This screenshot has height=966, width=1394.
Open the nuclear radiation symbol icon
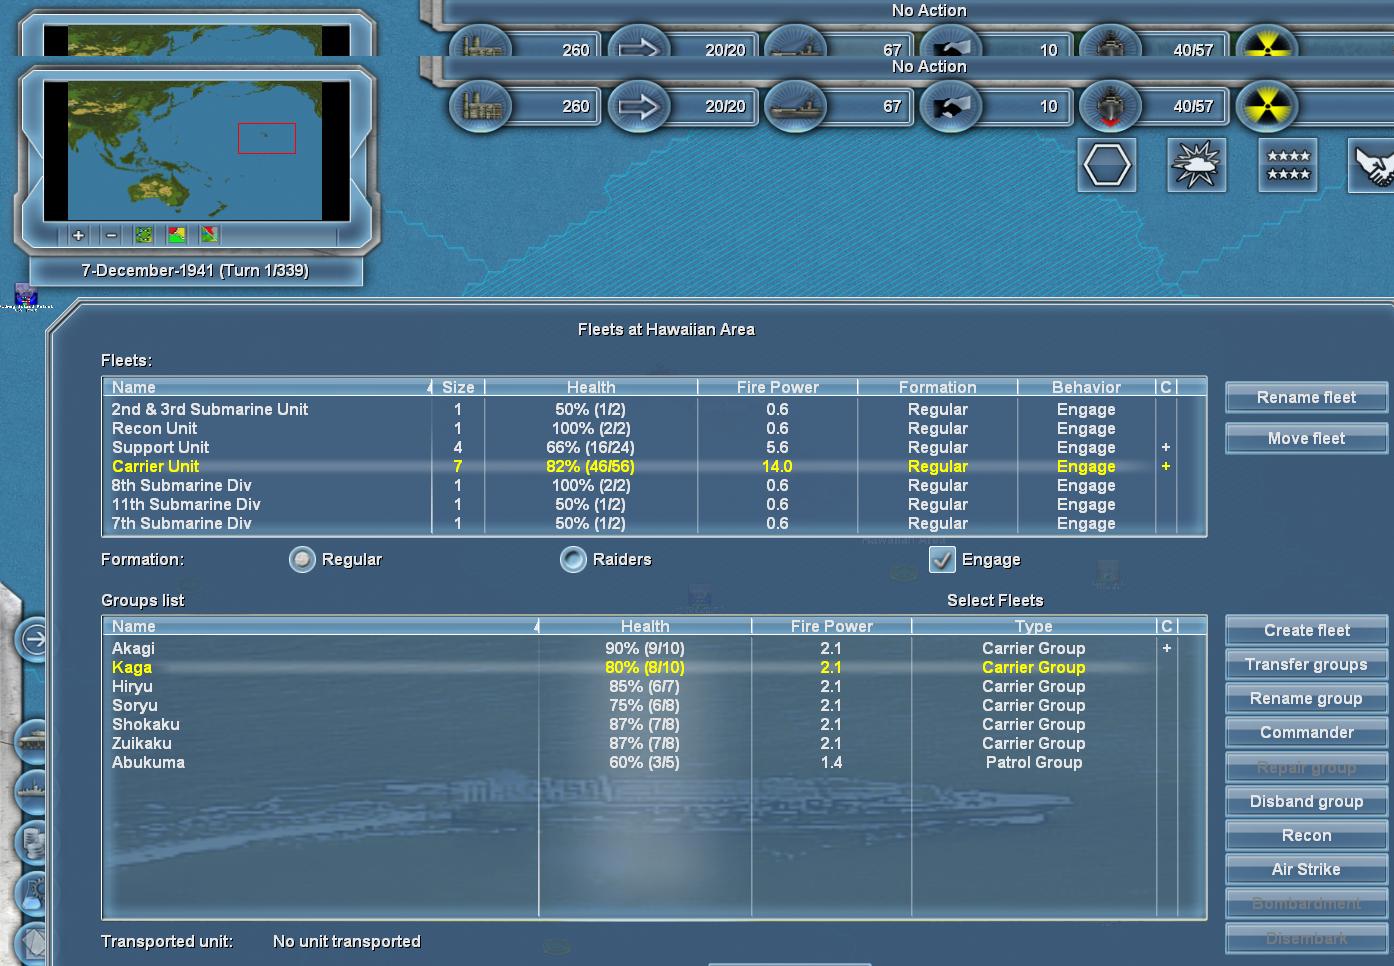pos(1266,106)
